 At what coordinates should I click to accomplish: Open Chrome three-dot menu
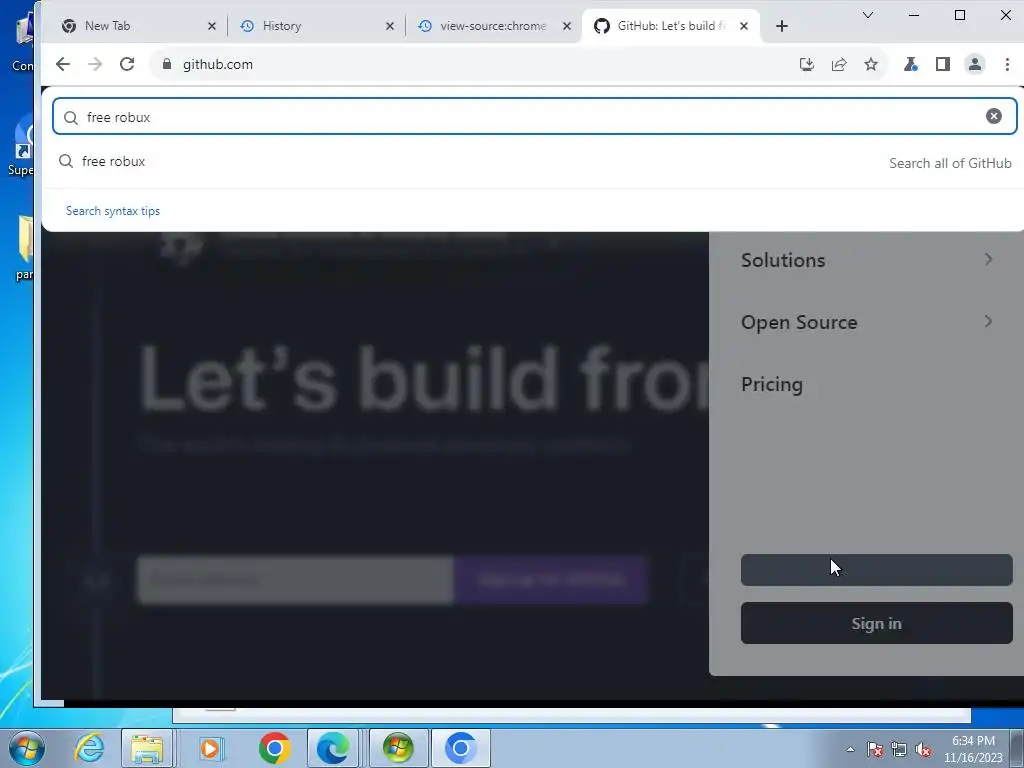pos(1007,64)
